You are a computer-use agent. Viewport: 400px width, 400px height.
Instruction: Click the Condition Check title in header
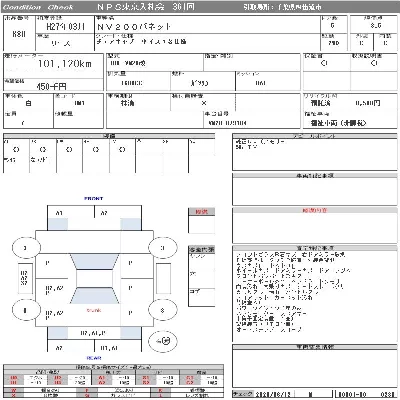coord(38,7)
